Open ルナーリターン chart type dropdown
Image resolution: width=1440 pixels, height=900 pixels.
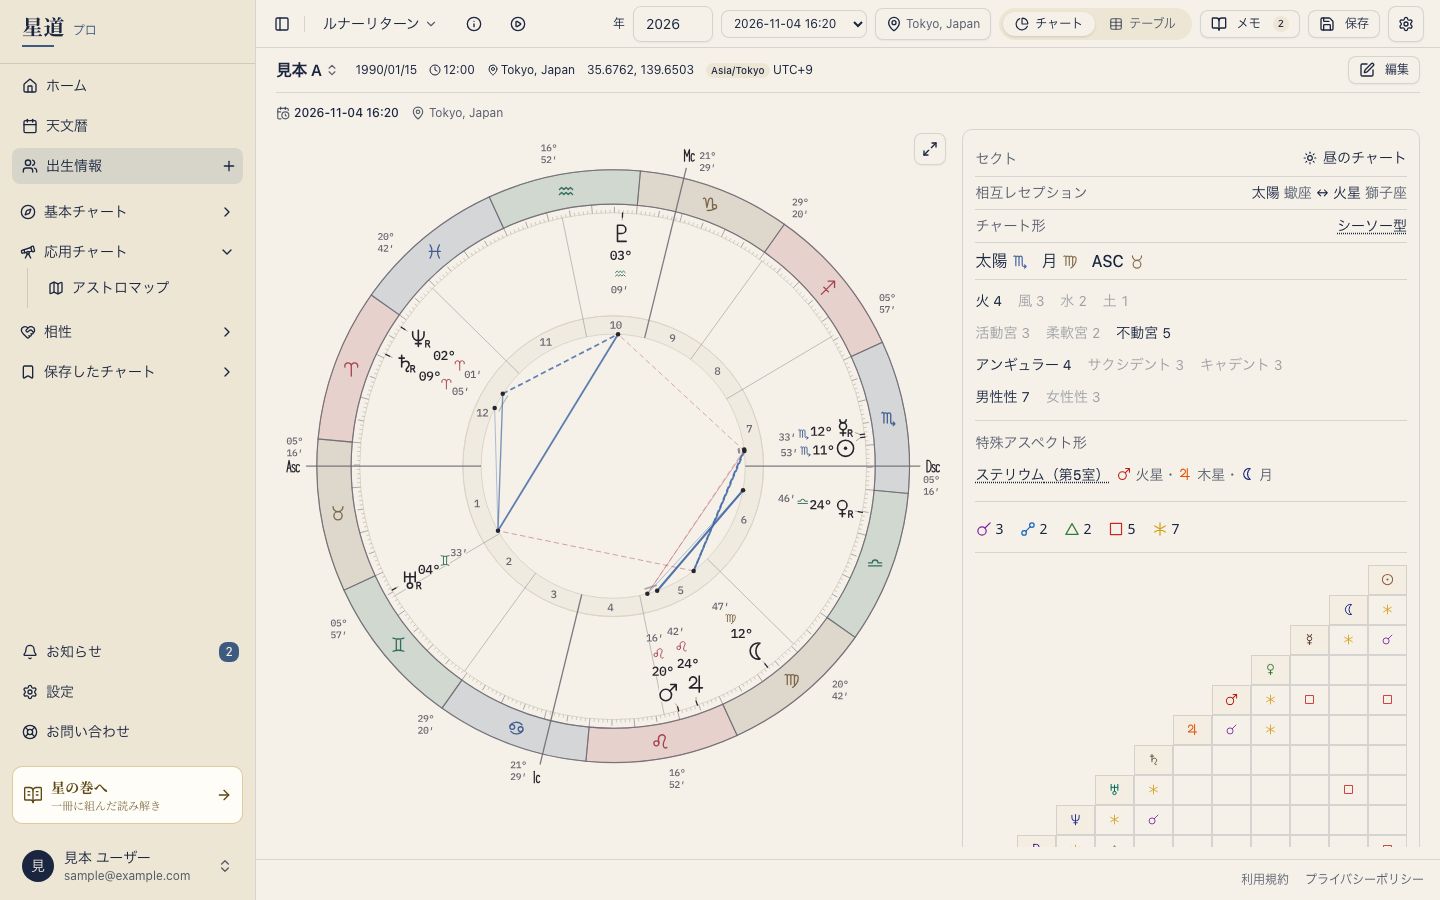tap(379, 24)
